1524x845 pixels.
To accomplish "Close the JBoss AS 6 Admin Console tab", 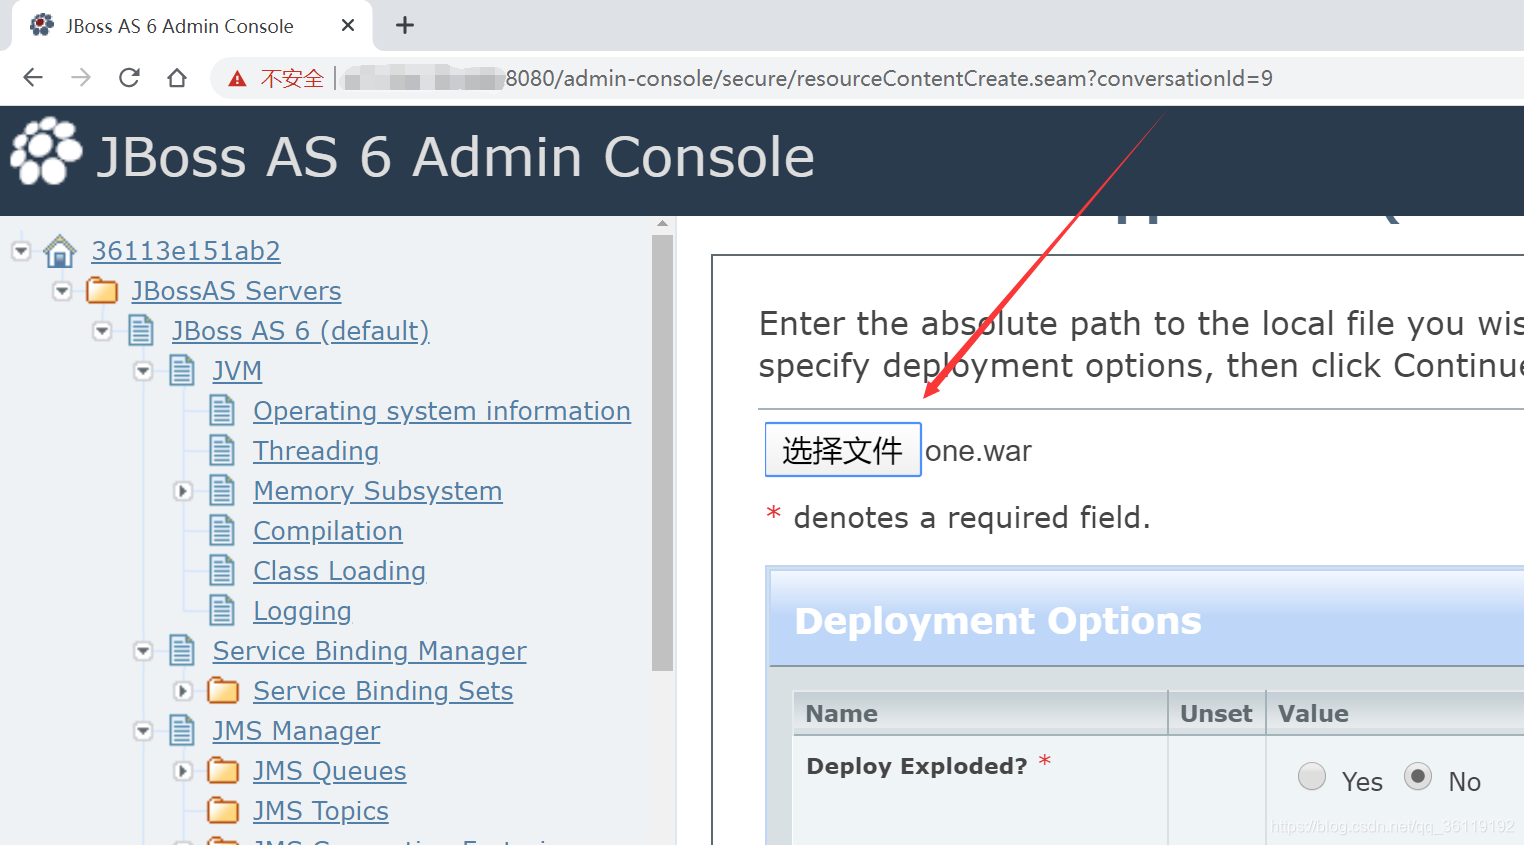I will coord(348,25).
